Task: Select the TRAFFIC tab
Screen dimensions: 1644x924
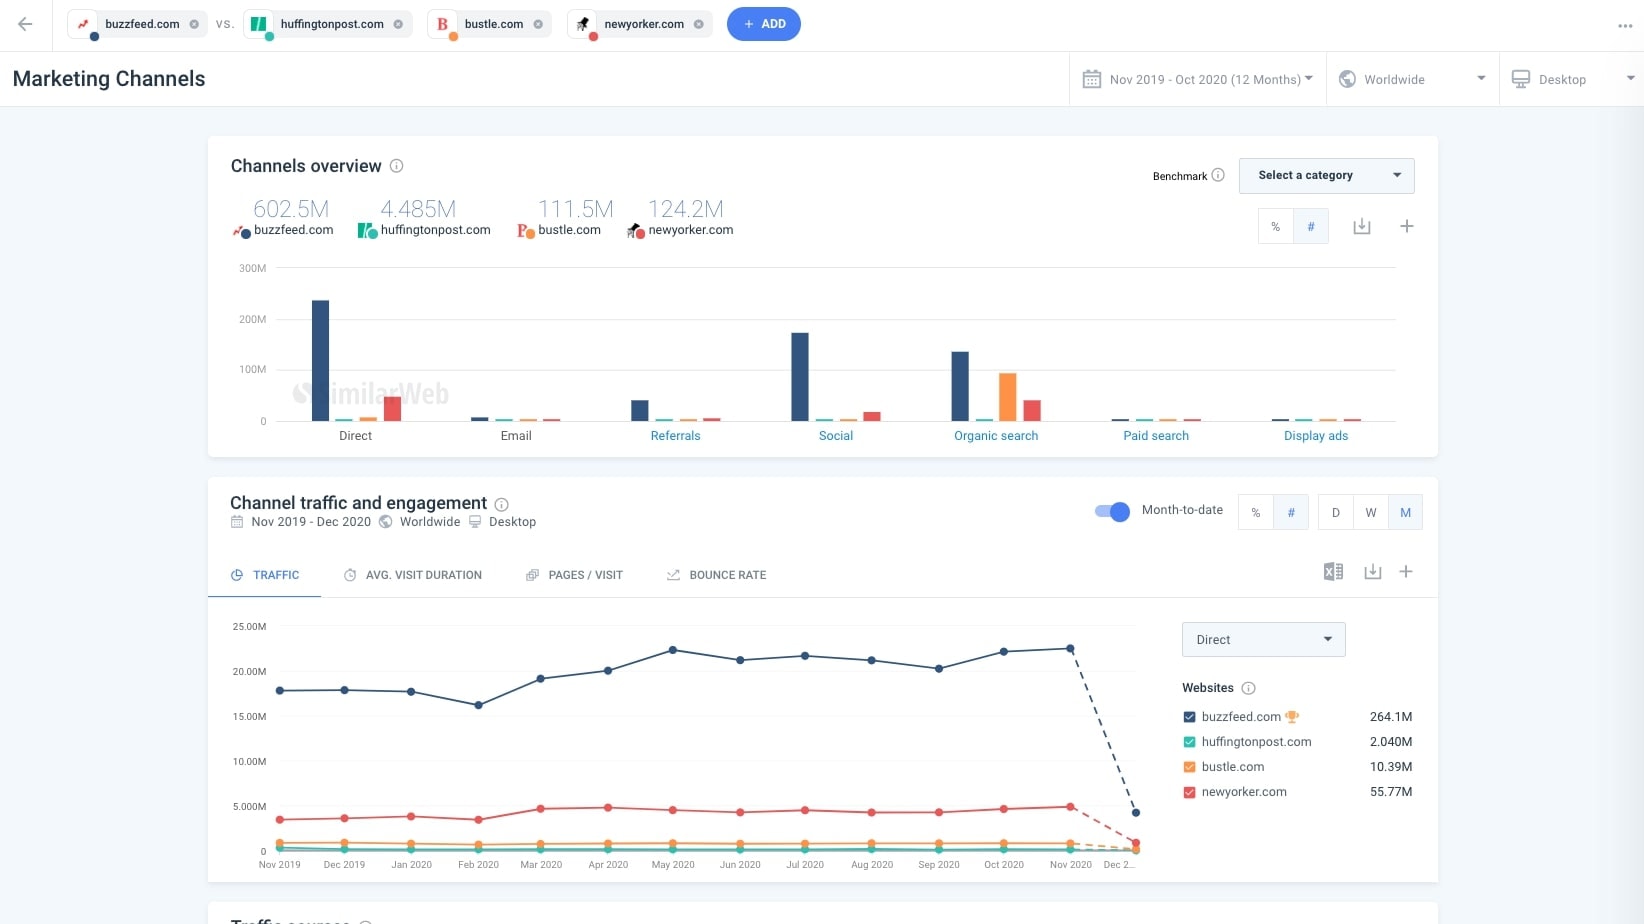Action: click(x=265, y=575)
